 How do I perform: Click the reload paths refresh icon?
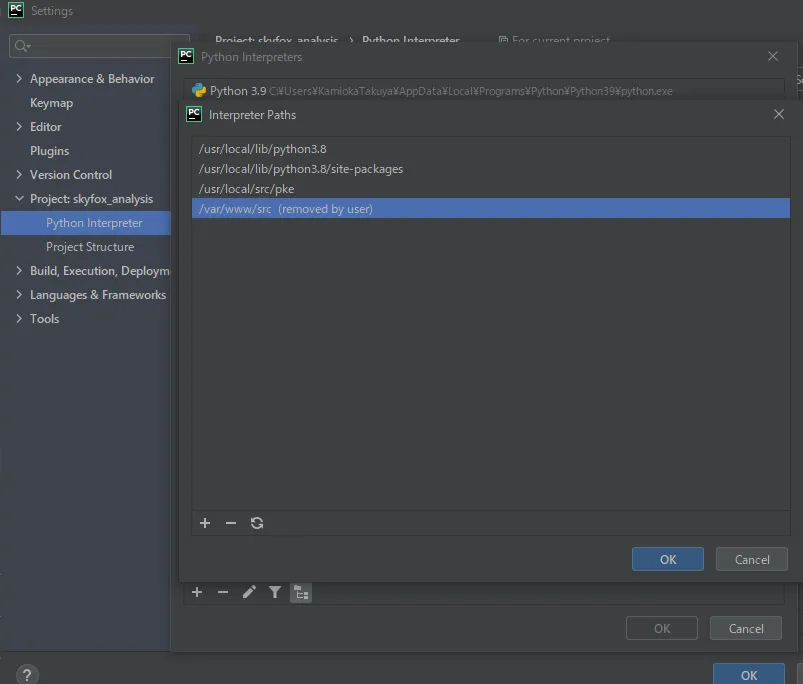(x=257, y=523)
